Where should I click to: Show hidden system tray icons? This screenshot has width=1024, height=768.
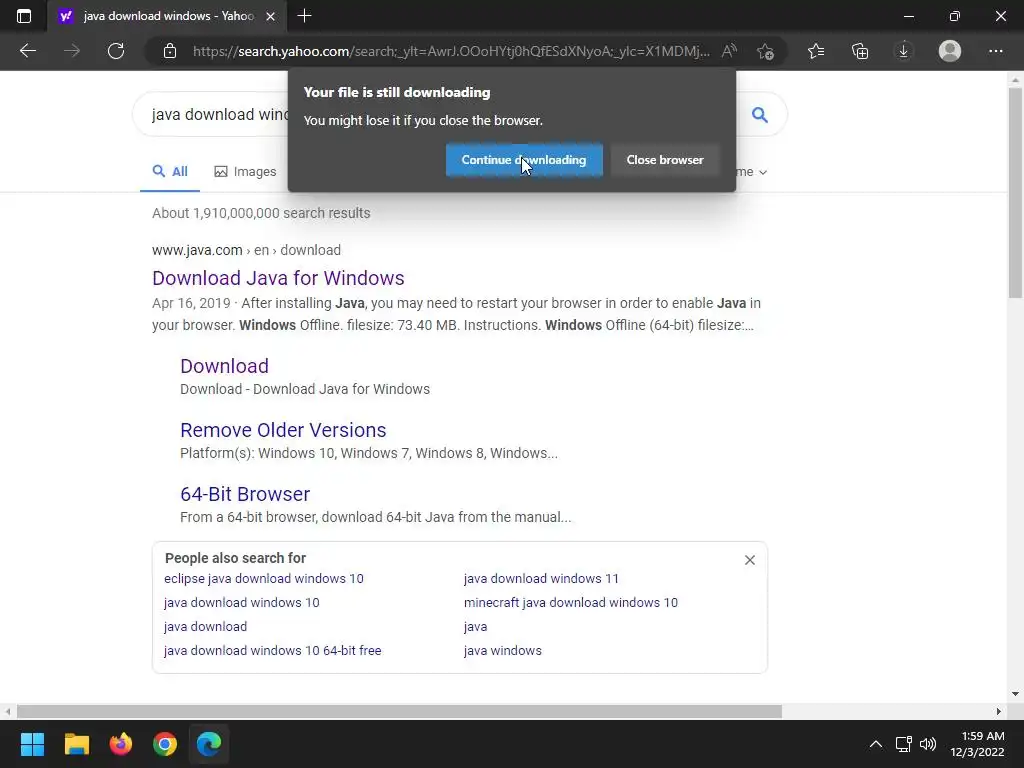876,744
